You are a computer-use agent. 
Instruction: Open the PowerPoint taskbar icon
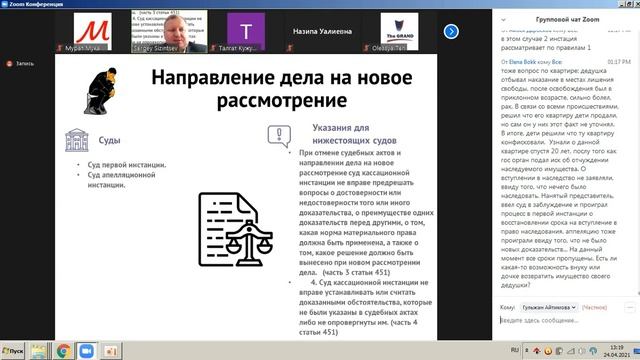110,351
